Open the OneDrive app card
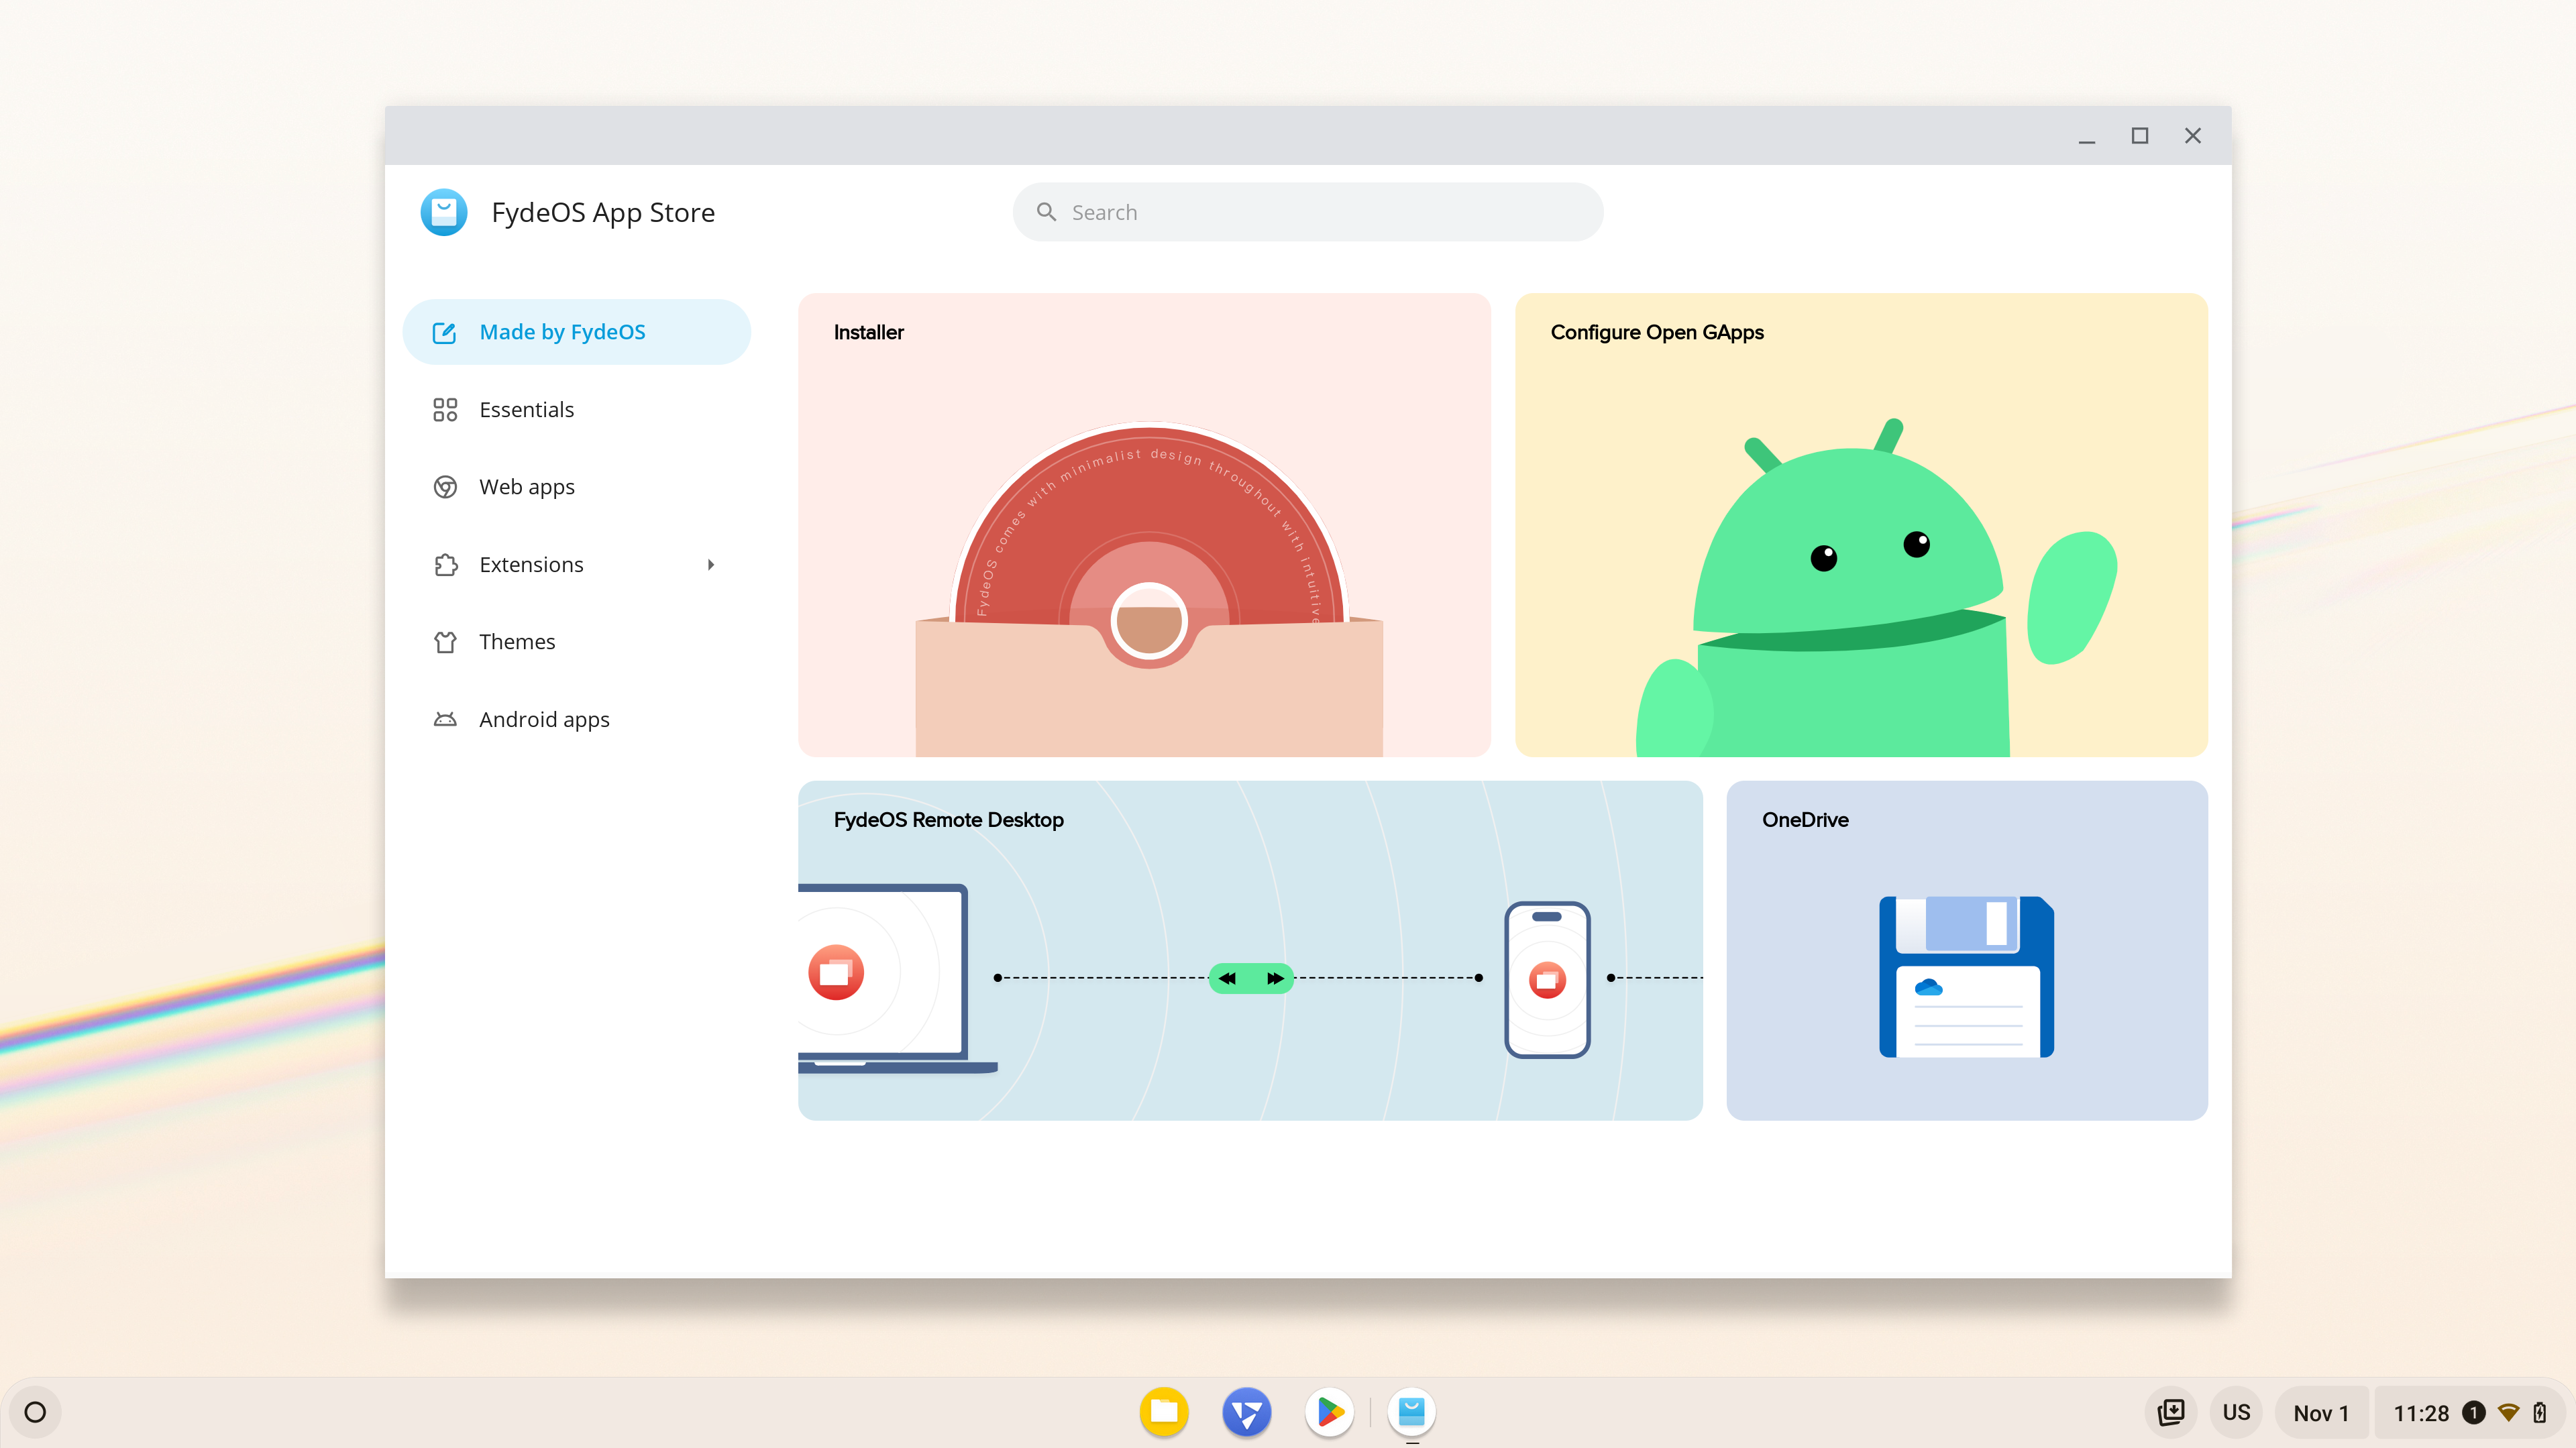This screenshot has width=2576, height=1448. (1967, 950)
